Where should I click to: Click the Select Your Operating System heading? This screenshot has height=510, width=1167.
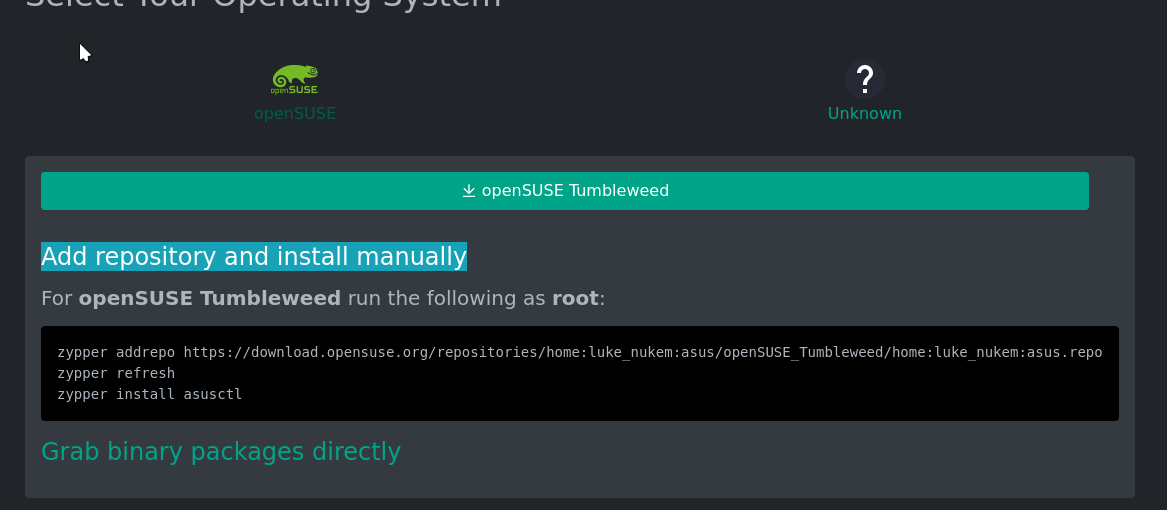pyautogui.click(x=263, y=3)
